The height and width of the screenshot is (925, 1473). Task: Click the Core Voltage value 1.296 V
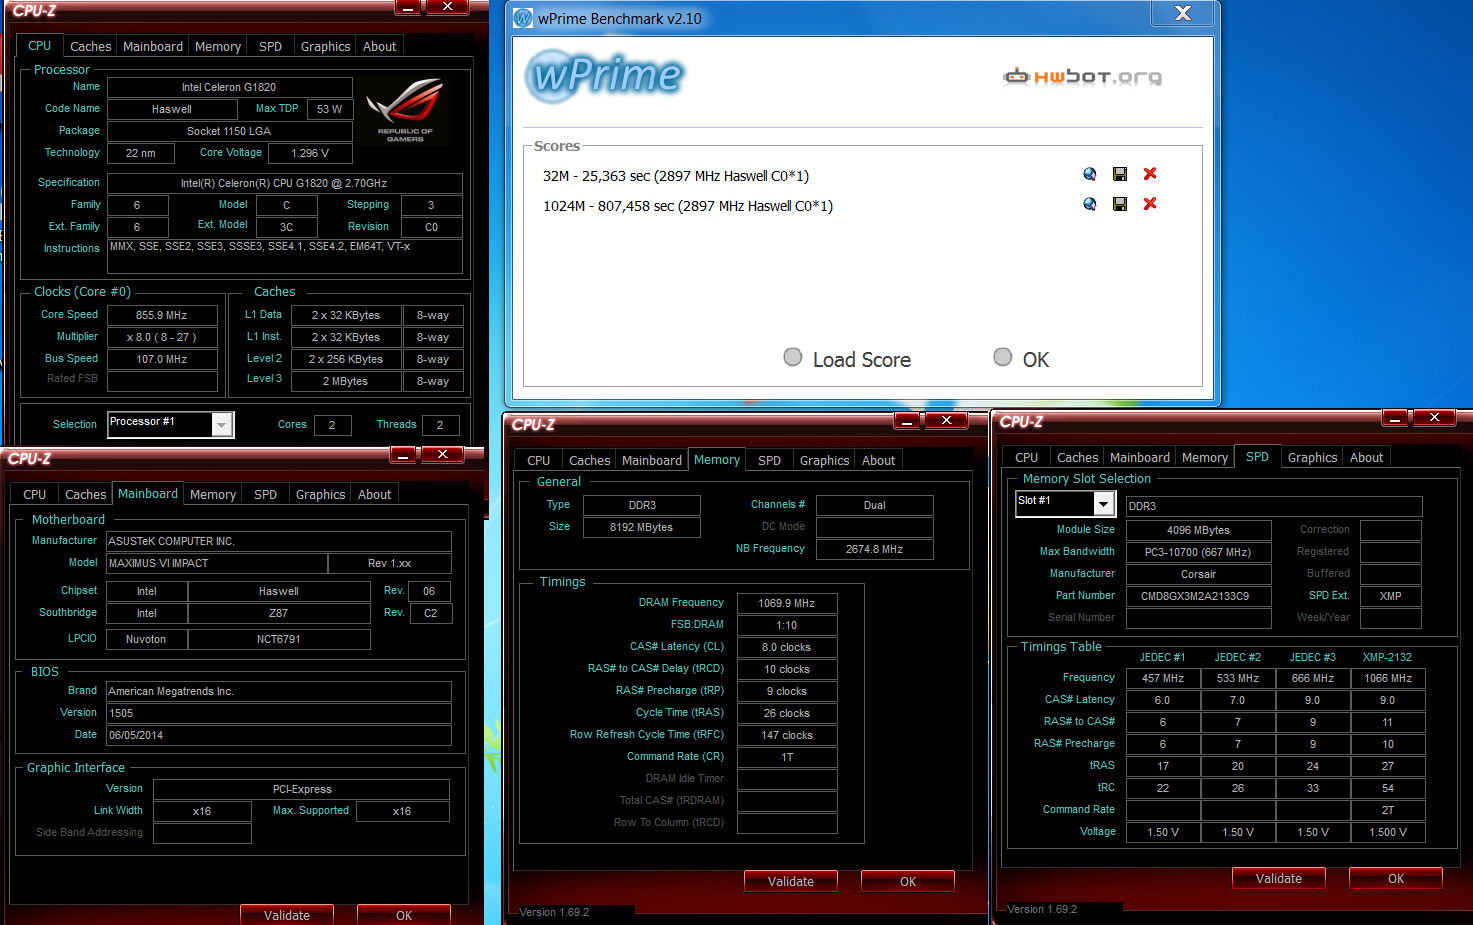click(x=310, y=154)
